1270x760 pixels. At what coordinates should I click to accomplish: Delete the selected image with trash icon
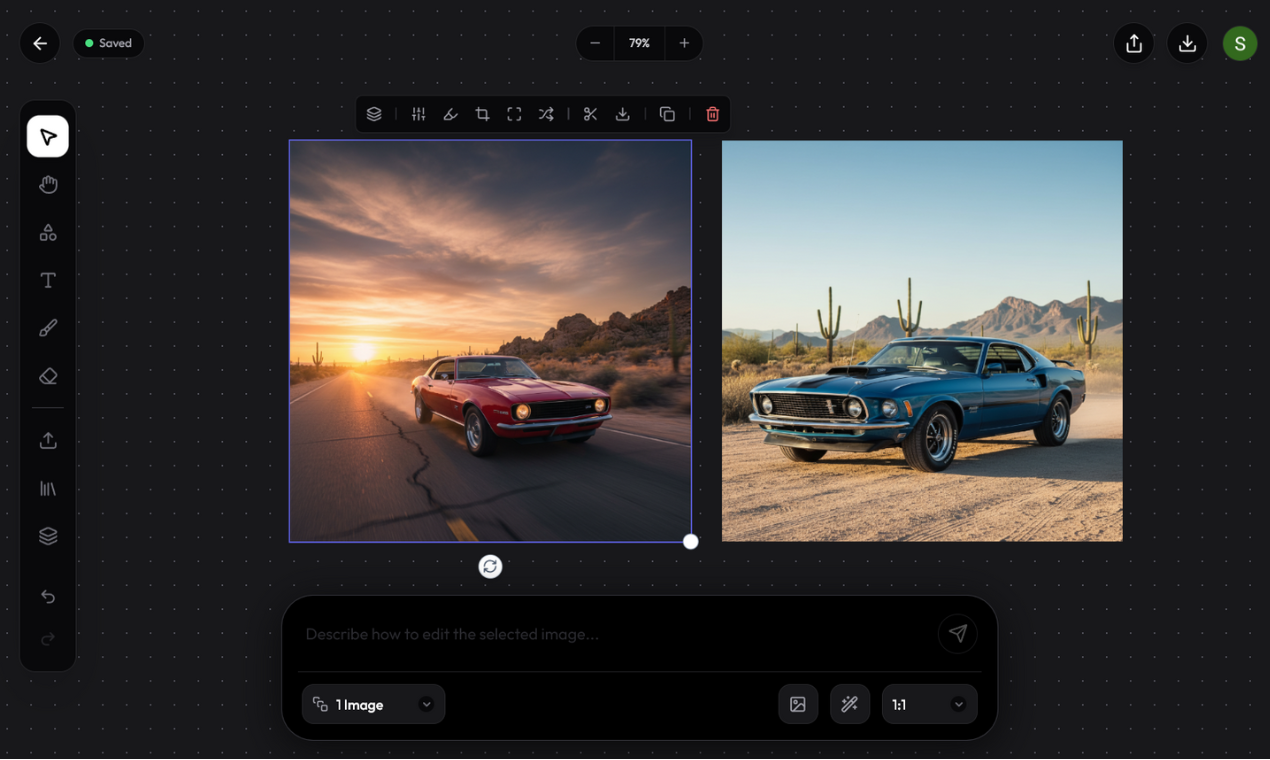[x=713, y=114]
